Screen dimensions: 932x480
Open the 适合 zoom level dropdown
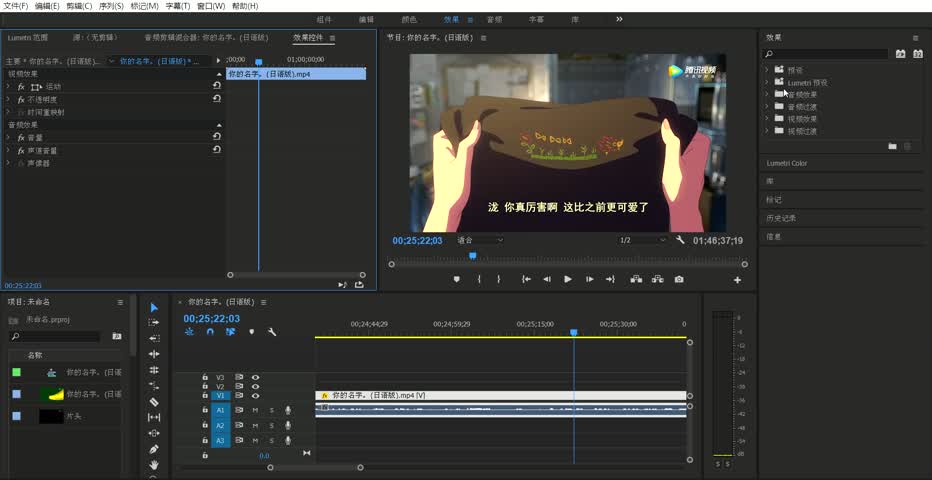[x=480, y=240]
